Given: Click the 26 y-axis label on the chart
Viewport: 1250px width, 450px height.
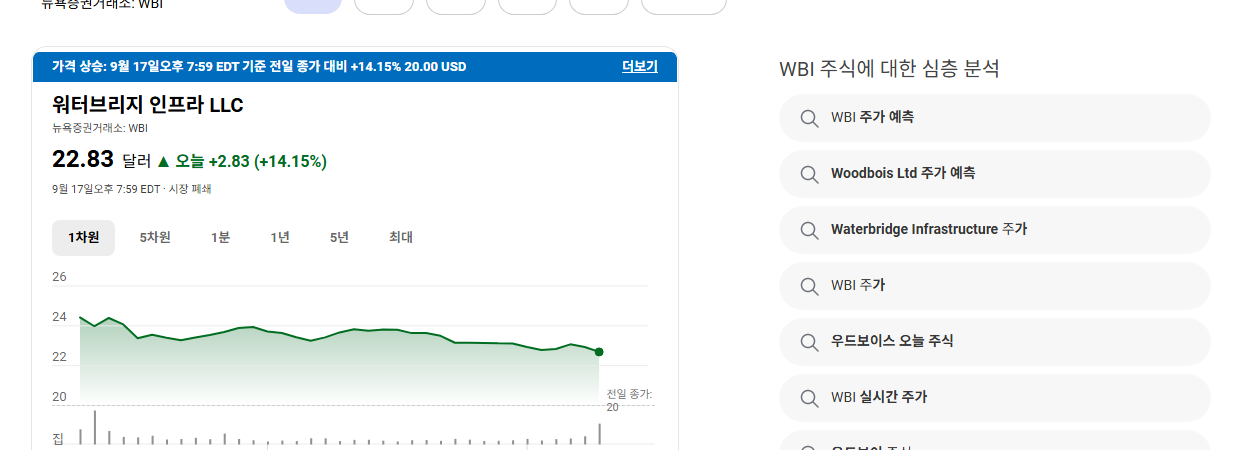Looking at the screenshot, I should (x=59, y=277).
